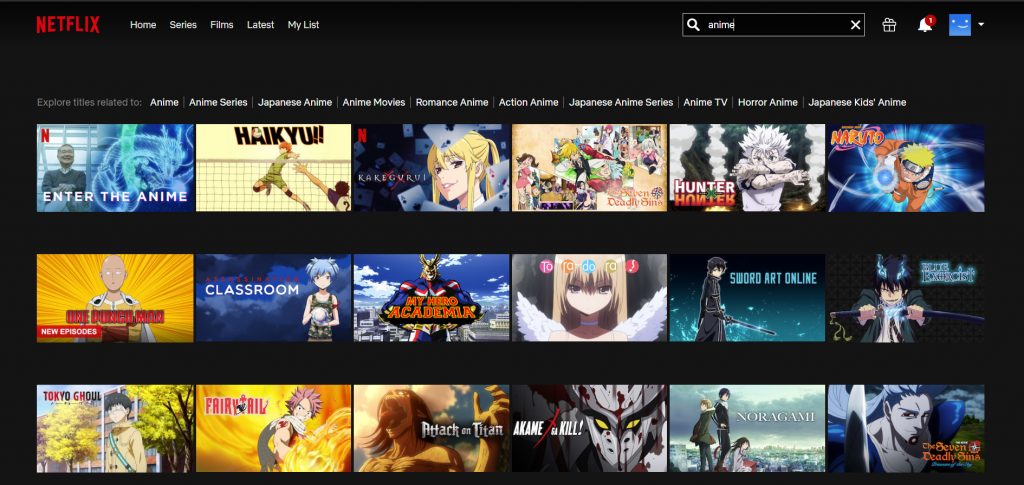The height and width of the screenshot is (485, 1024).
Task: Expand the profile dropdown arrow
Action: [981, 25]
